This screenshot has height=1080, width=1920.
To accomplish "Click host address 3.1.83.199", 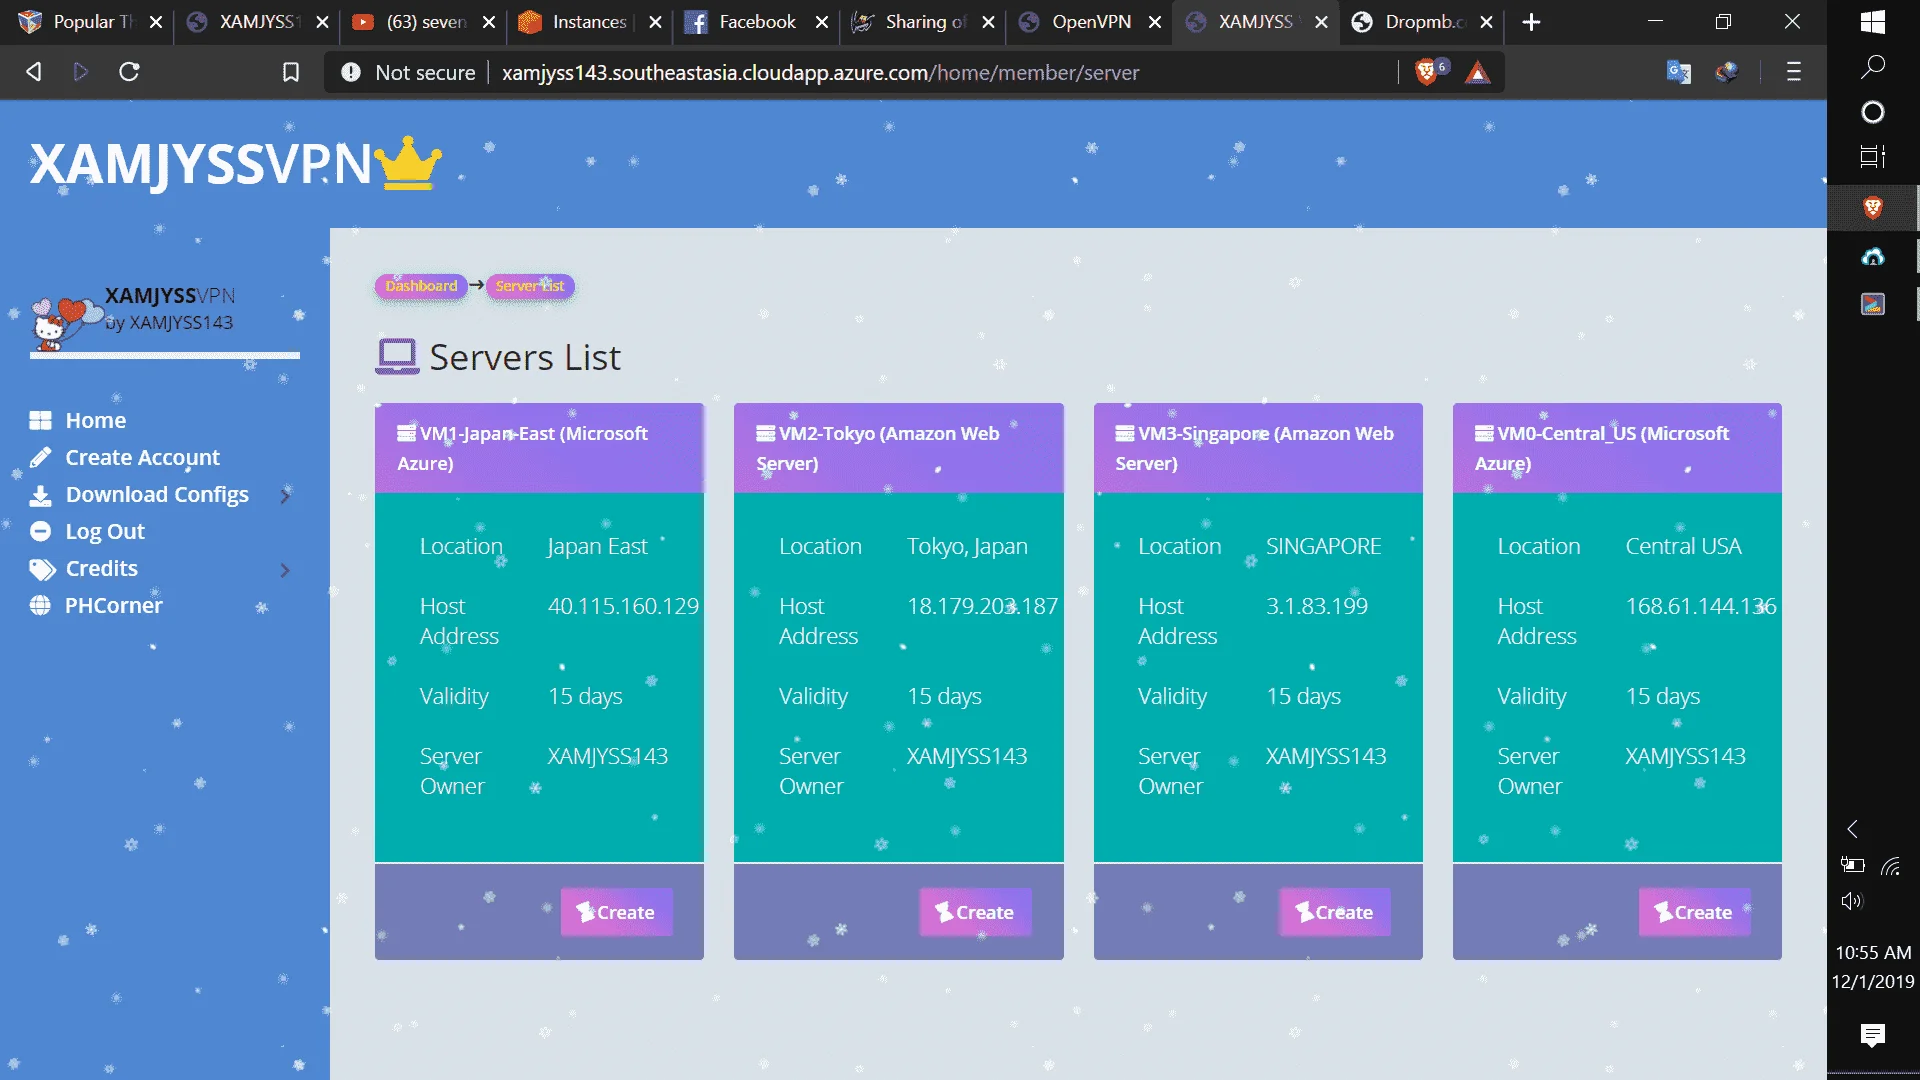I will (x=1316, y=606).
